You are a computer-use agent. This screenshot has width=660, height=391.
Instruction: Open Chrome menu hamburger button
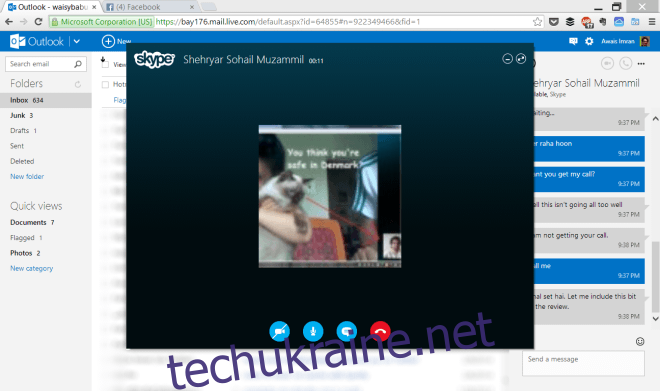tap(652, 22)
